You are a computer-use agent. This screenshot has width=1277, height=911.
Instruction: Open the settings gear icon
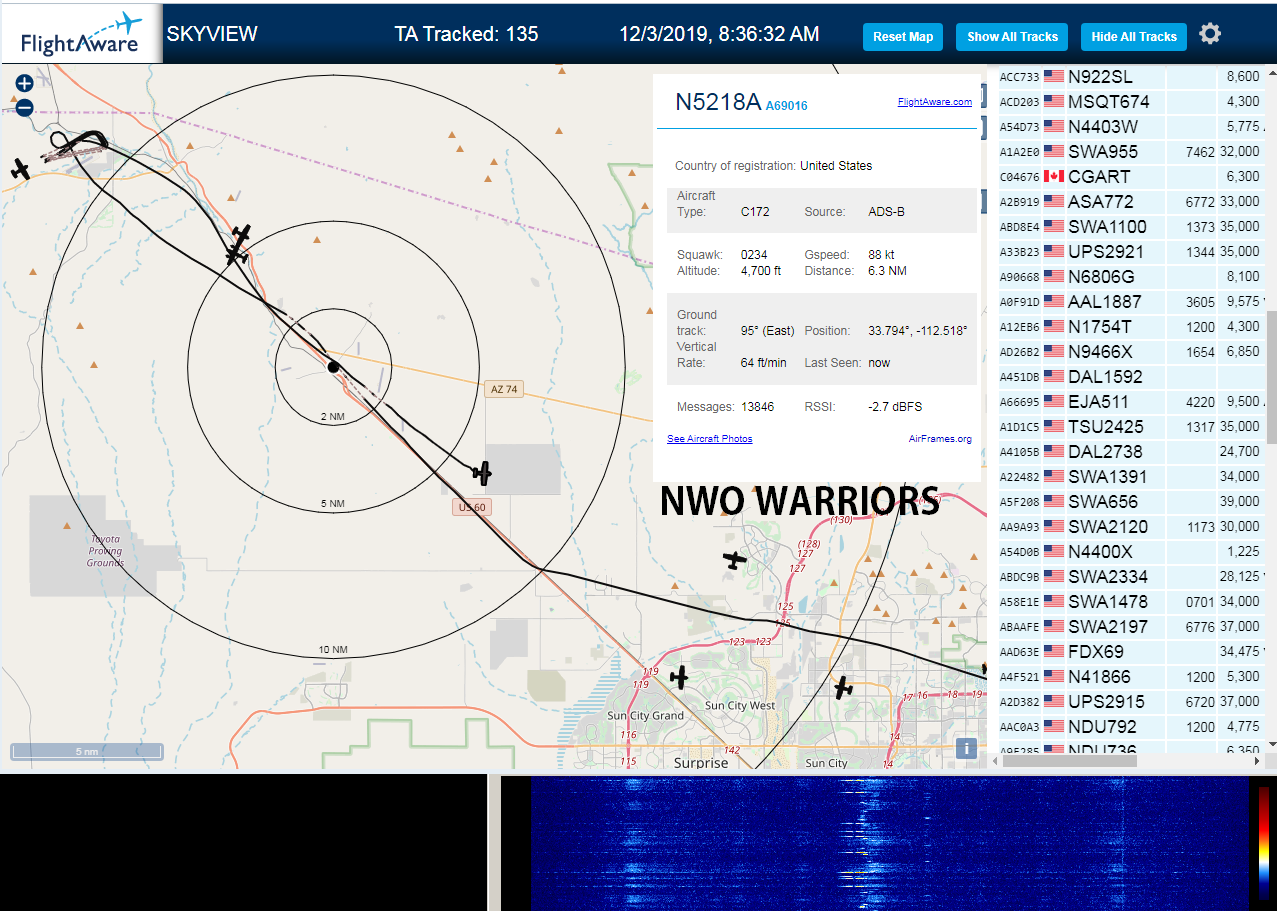pyautogui.click(x=1210, y=34)
